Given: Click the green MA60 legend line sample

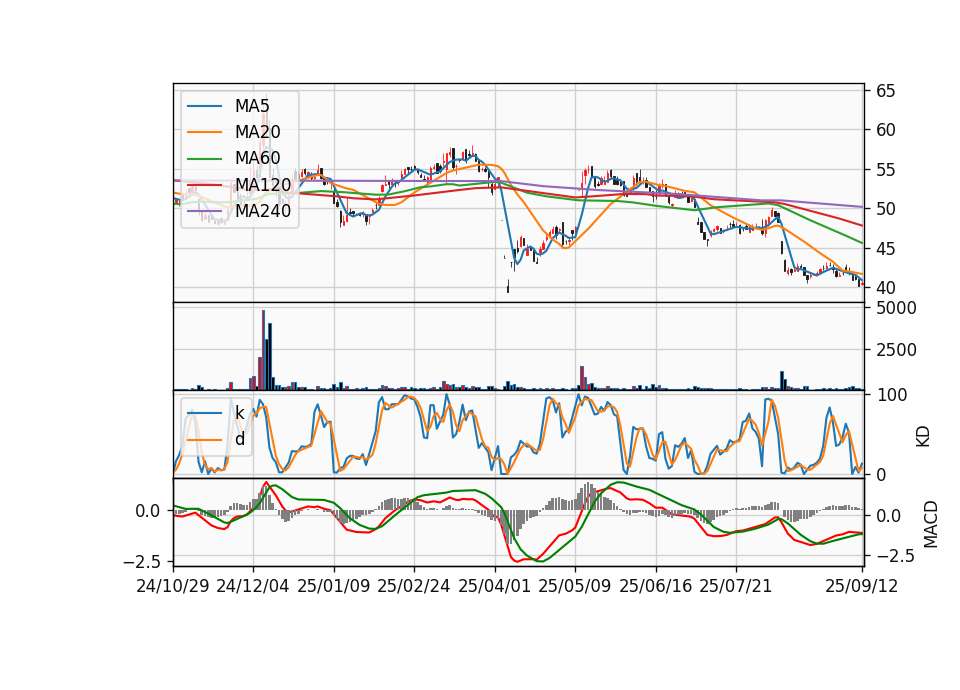Looking at the screenshot, I should click(204, 159).
